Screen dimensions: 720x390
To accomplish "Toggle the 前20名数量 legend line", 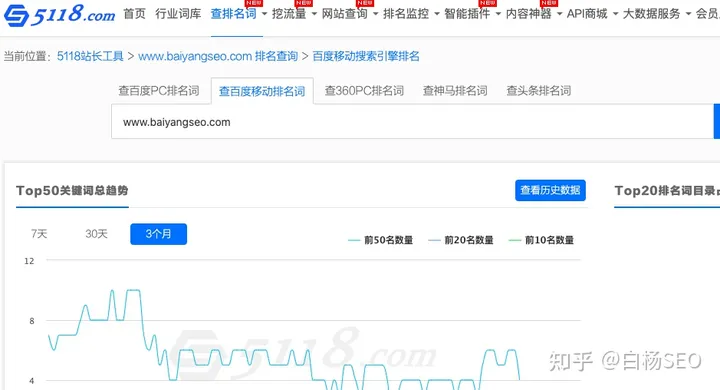I will (x=461, y=240).
